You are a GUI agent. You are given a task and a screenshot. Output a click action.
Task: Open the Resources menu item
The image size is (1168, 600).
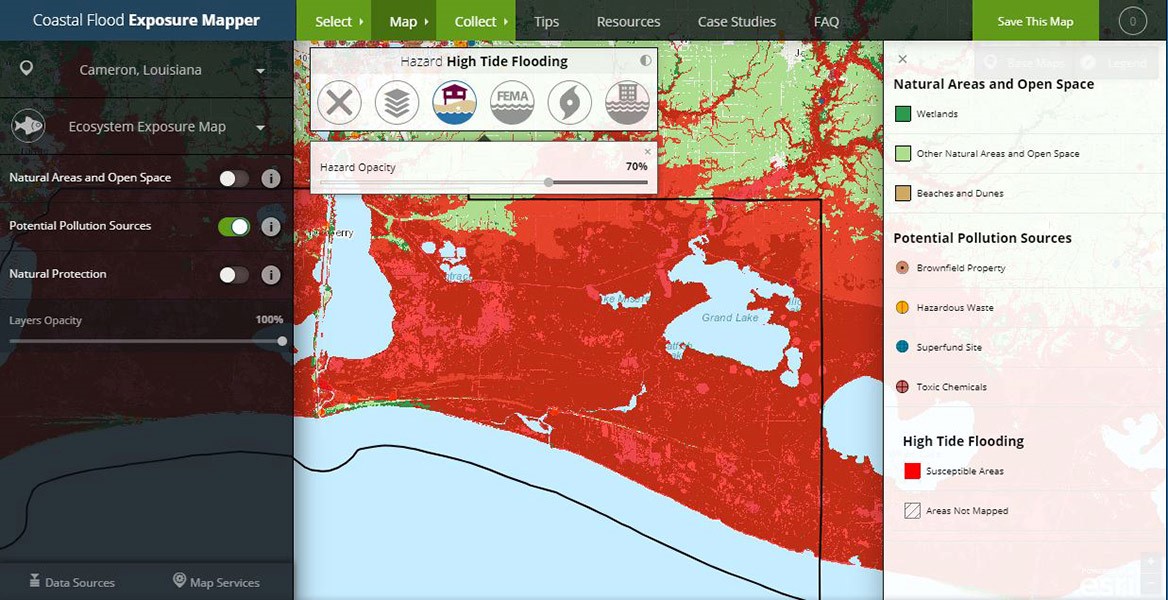pos(628,21)
